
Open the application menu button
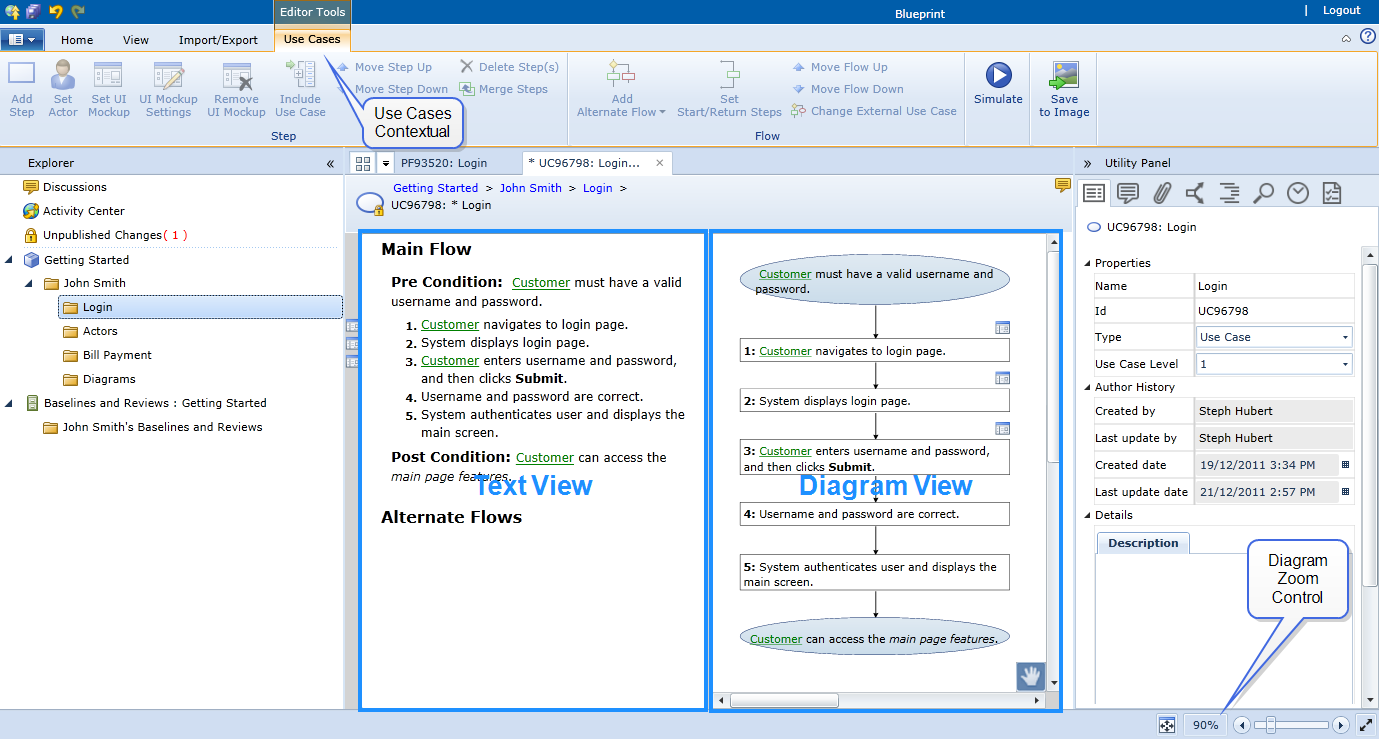point(22,39)
